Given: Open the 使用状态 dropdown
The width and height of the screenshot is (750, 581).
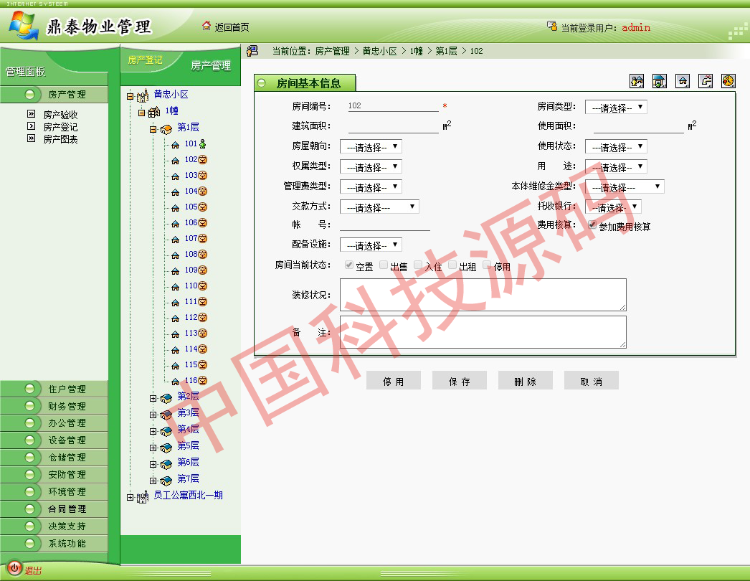Looking at the screenshot, I should tap(616, 147).
